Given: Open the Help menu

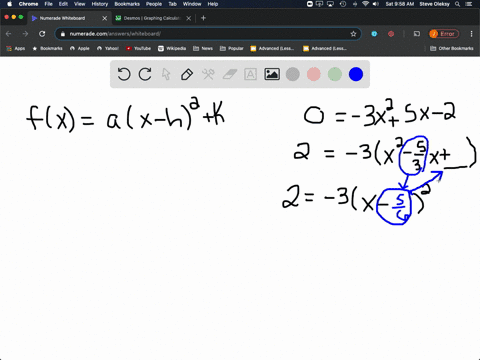Looking at the screenshot, I should [213, 4].
